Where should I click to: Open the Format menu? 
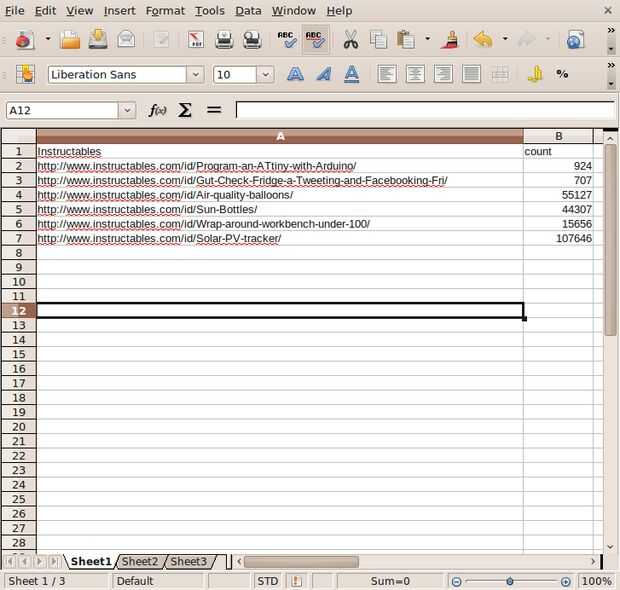pyautogui.click(x=165, y=11)
